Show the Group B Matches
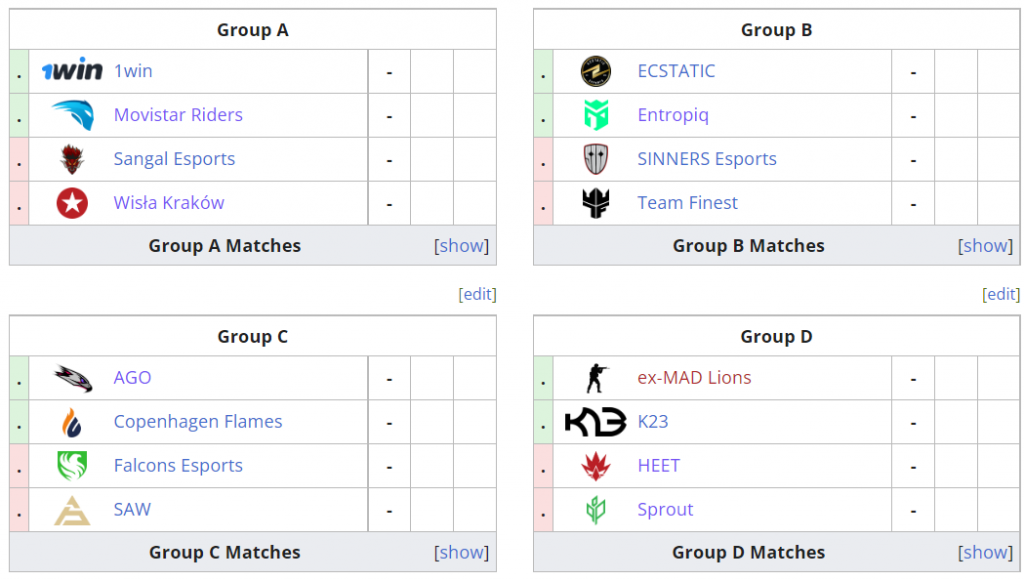 point(986,246)
